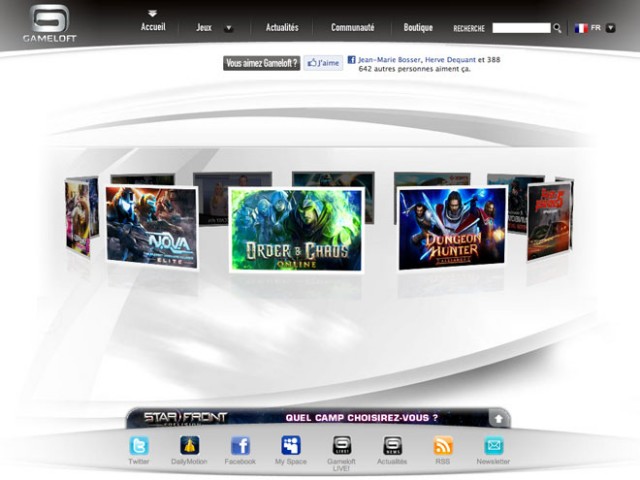Click the Gameloft logo
Screen dimensions: 640x480
coord(49,24)
